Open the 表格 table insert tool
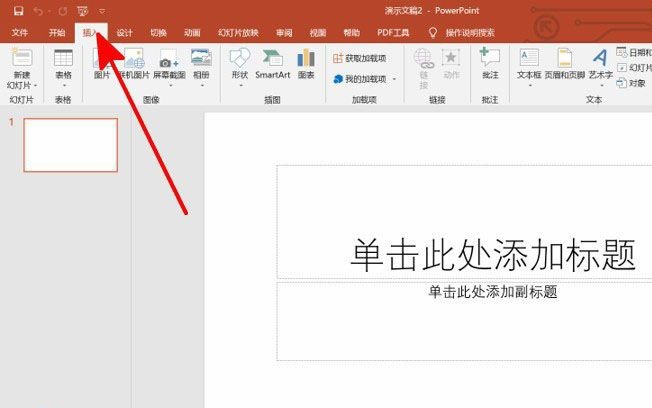652x408 pixels. tap(63, 66)
